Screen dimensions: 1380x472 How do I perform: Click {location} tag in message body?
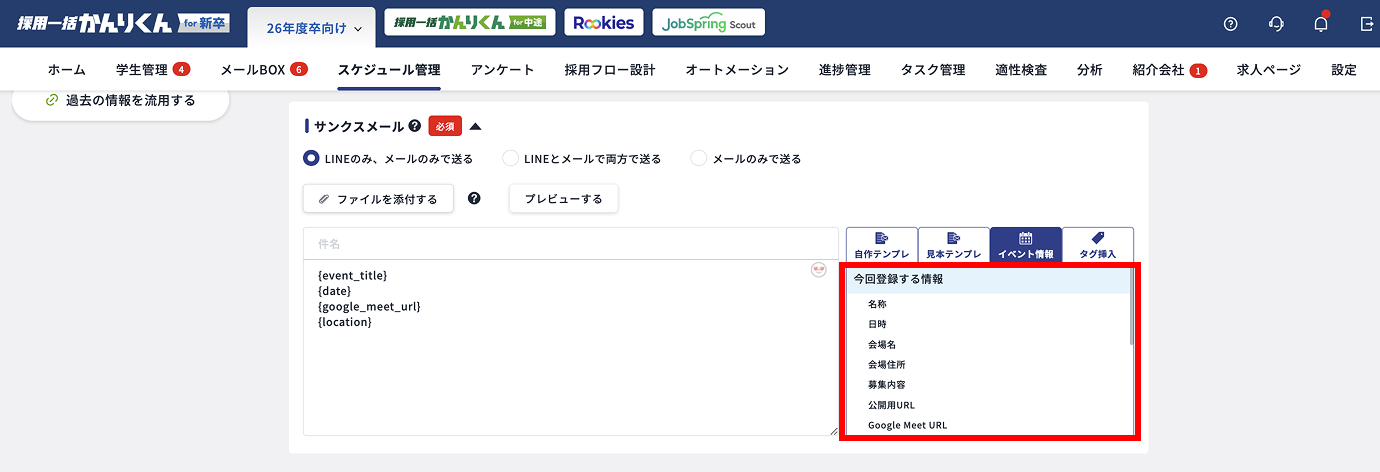[x=344, y=322]
